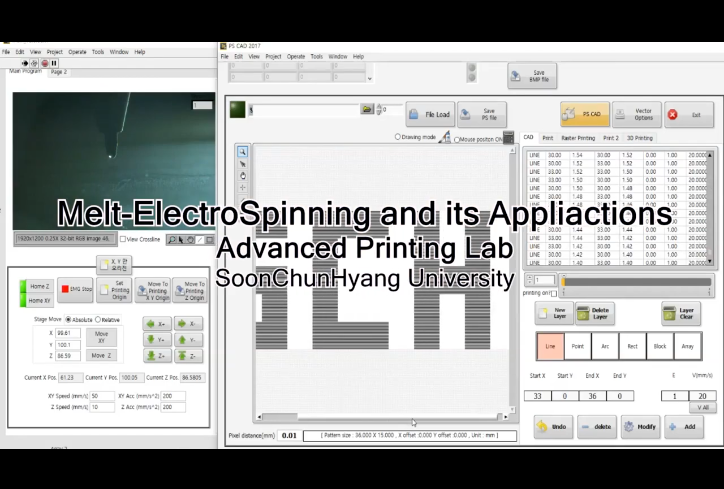Viewport: 724px width, 489px height.
Task: Toggle the Home Z button
Action: point(37,286)
